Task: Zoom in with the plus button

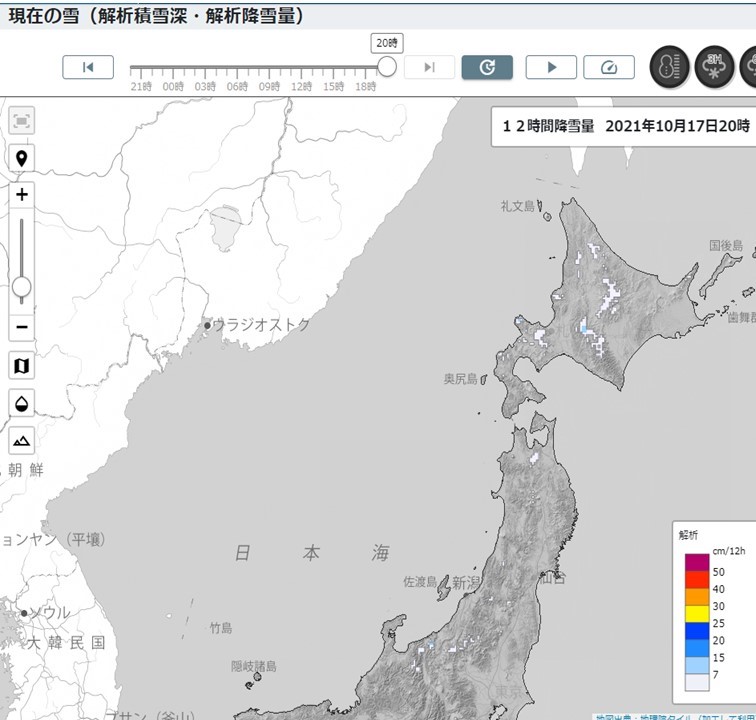Action: pos(22,194)
